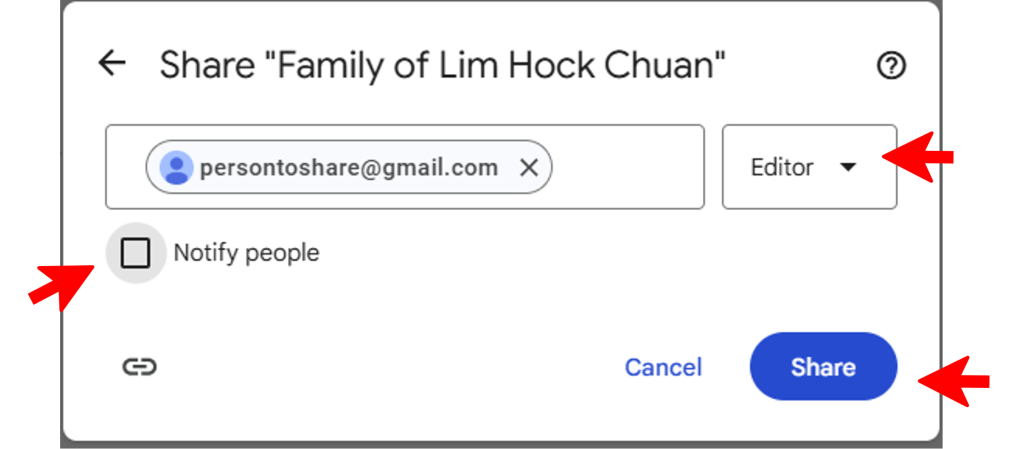Click the copy link chain icon
The height and width of the screenshot is (449, 1024).
(x=139, y=367)
